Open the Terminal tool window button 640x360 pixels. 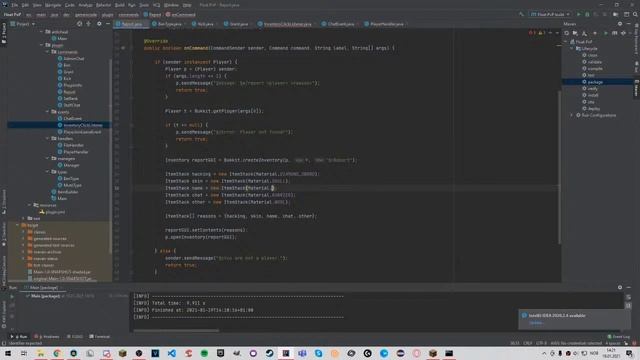(x=100, y=337)
